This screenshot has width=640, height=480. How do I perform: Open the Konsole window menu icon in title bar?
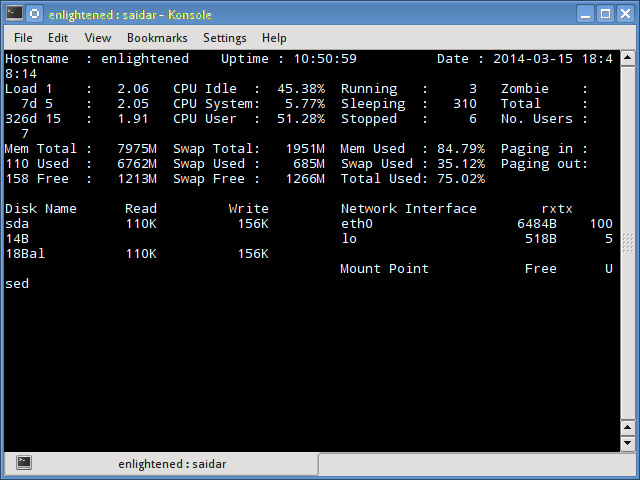click(12, 13)
